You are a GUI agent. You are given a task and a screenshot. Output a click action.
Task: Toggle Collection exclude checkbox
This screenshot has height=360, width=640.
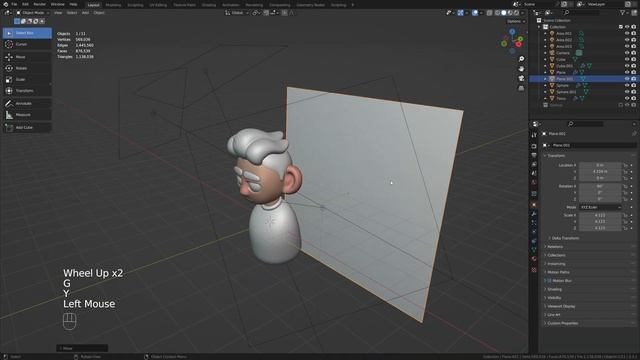621,27
